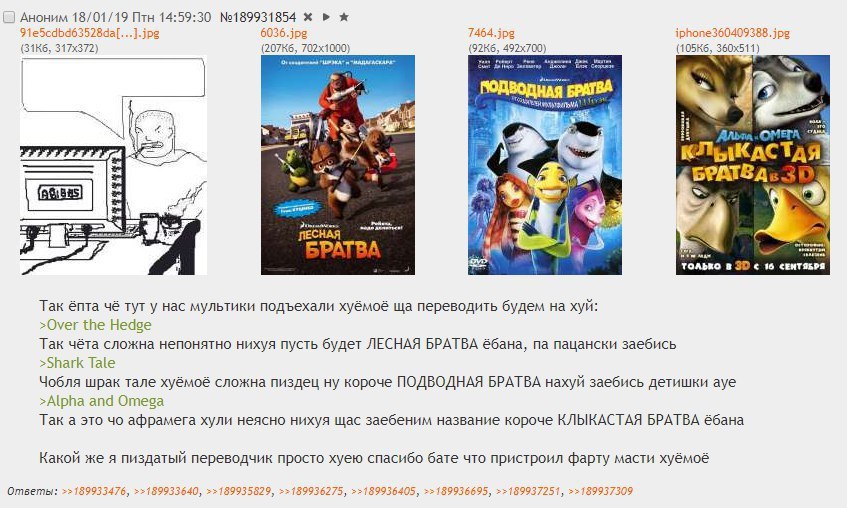Go to reply >>189935829
Image resolution: width=847 pixels, height=508 pixels.
click(x=239, y=491)
